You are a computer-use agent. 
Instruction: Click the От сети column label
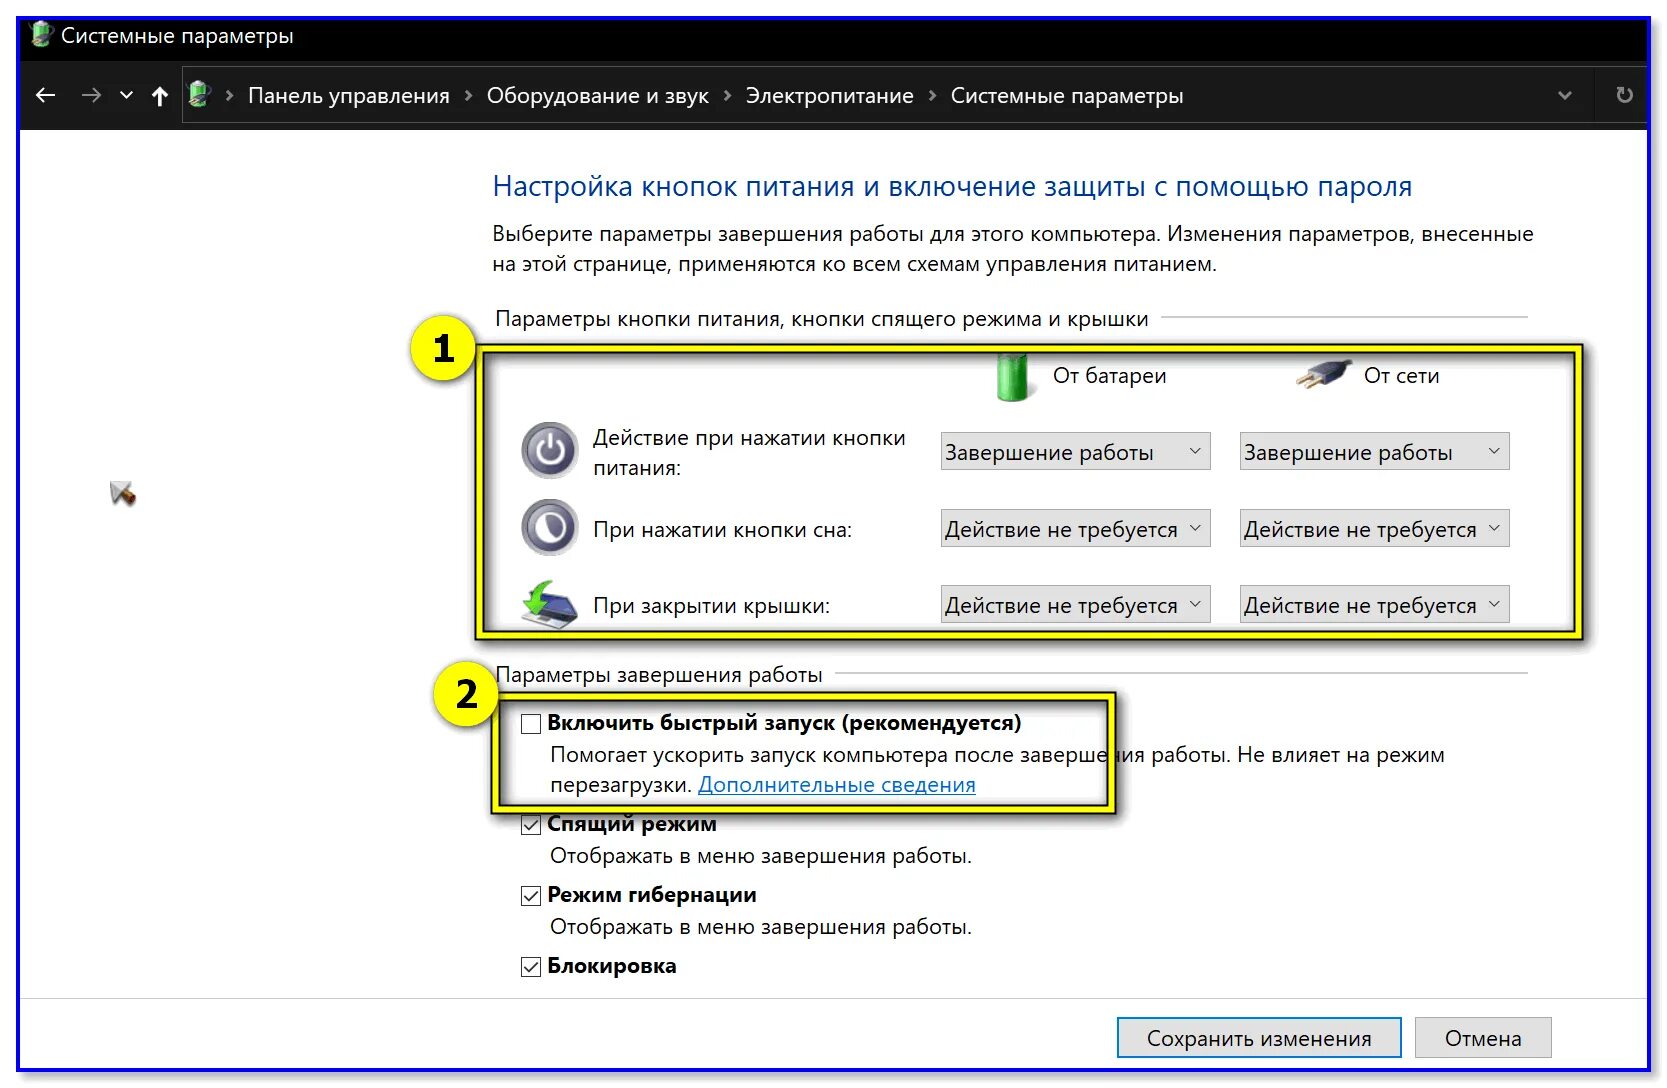1401,376
